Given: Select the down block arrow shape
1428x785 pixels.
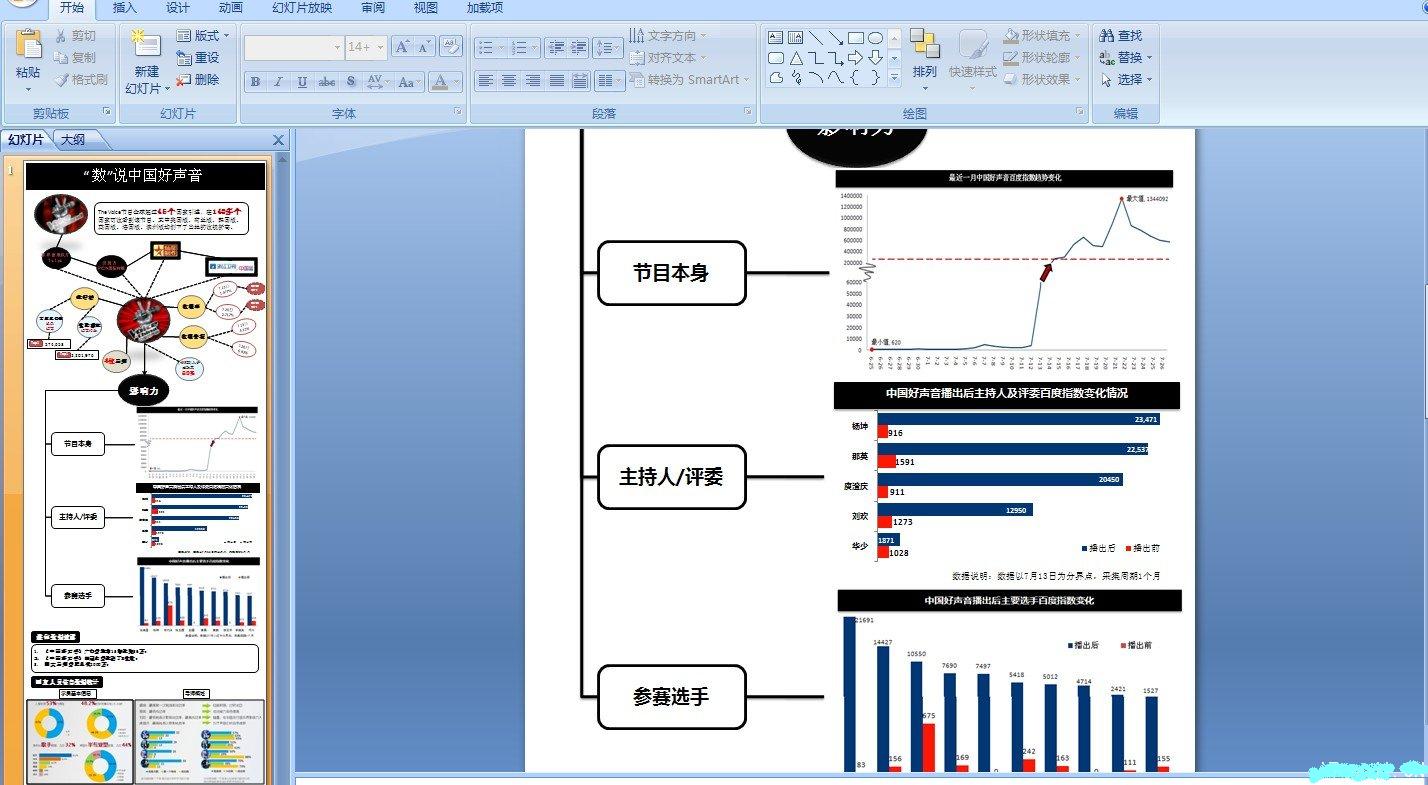Looking at the screenshot, I should [x=875, y=58].
